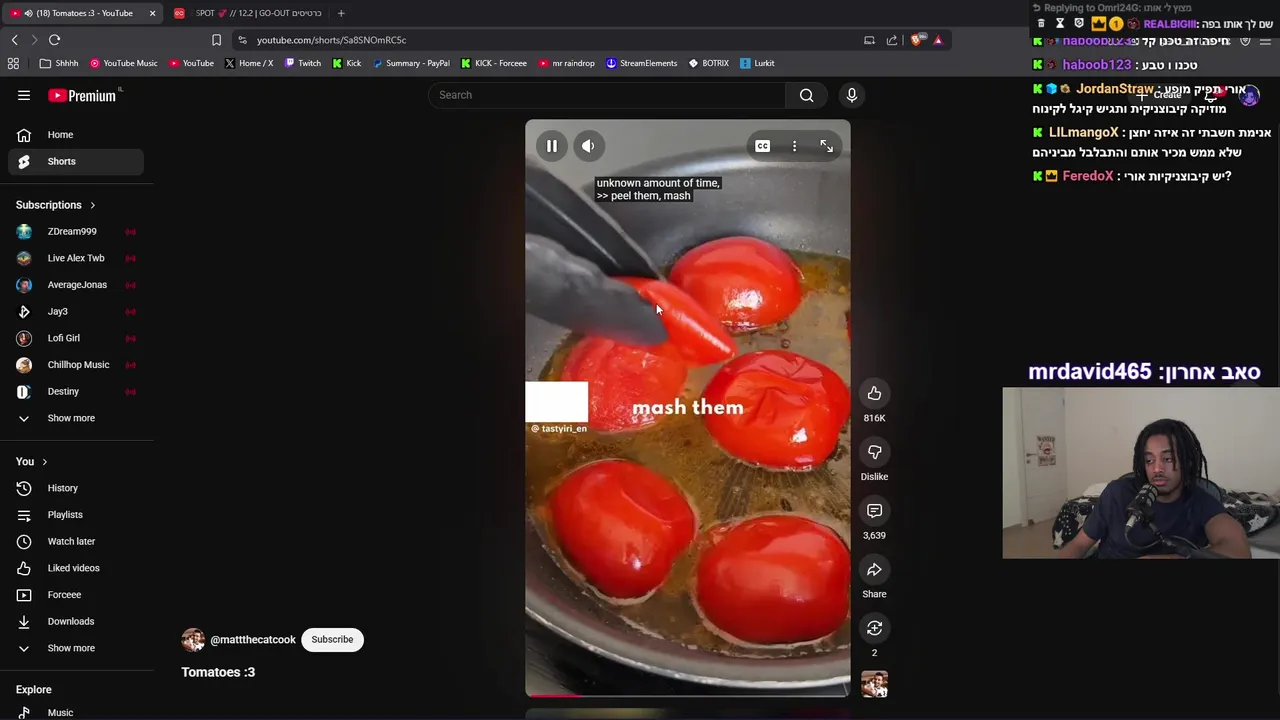Open the Destiny subscription
The width and height of the screenshot is (1280, 720).
point(76,391)
